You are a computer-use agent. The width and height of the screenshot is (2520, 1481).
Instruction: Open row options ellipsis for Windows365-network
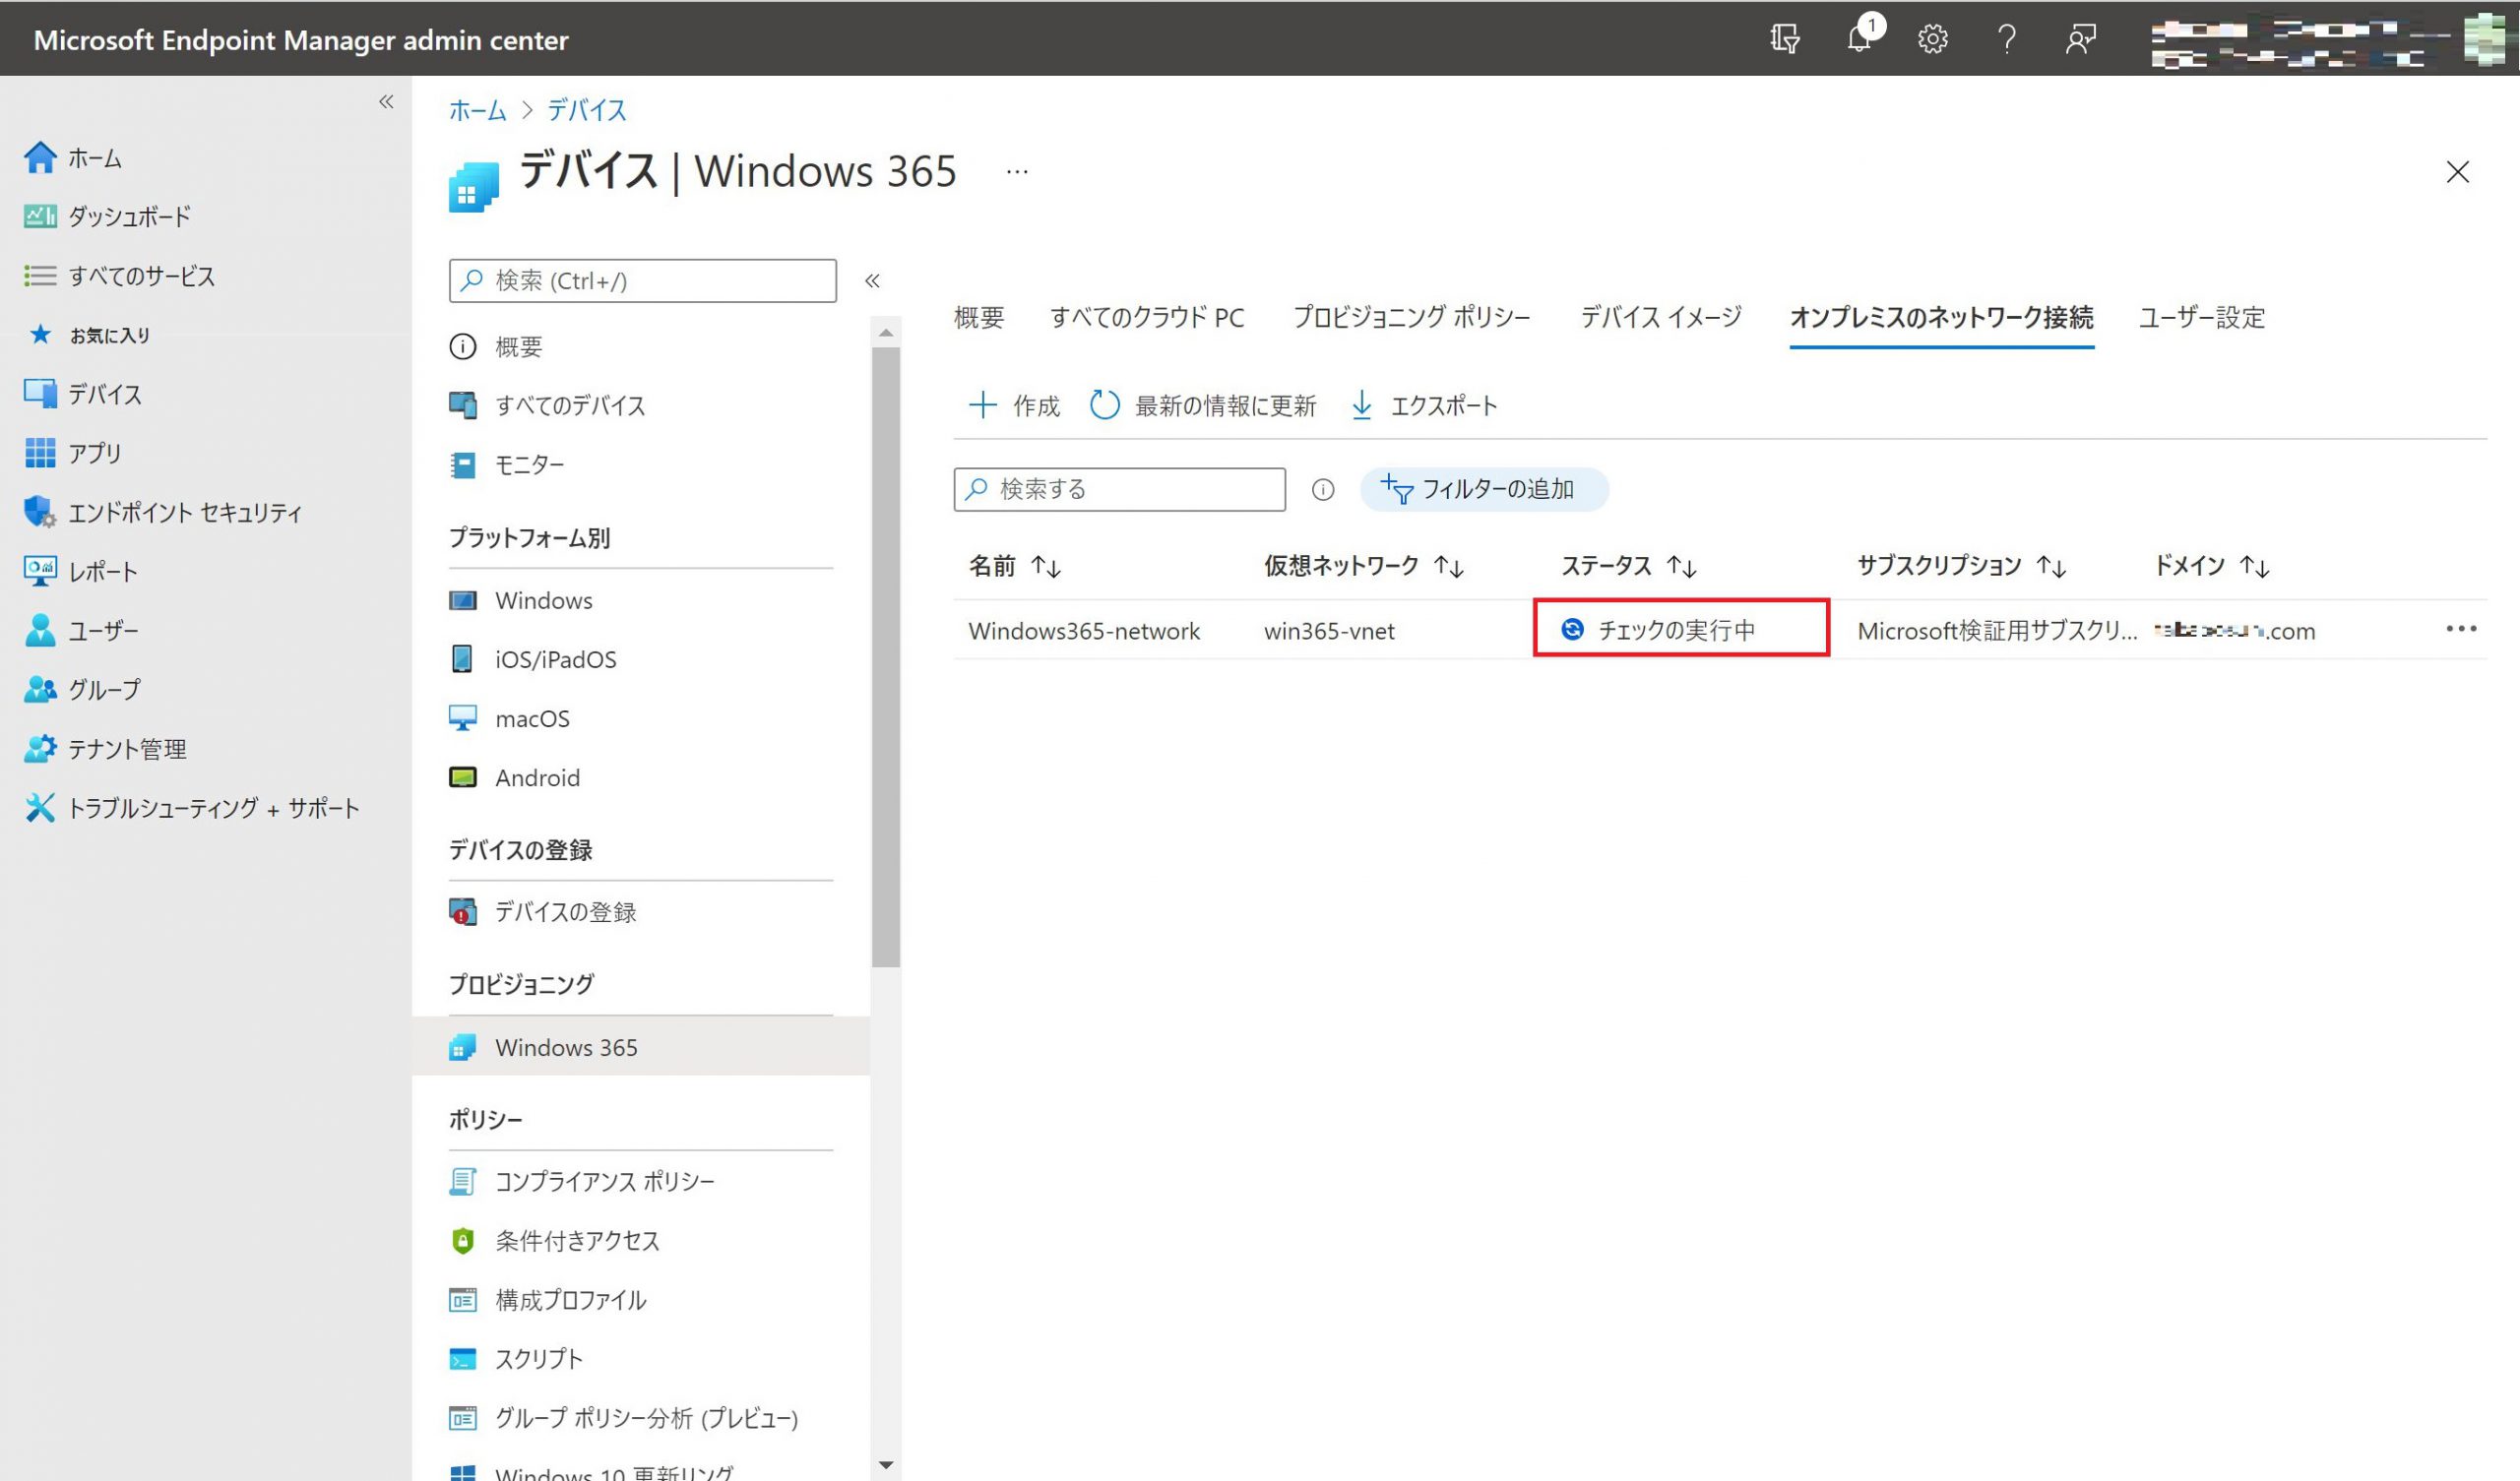pos(2461,629)
